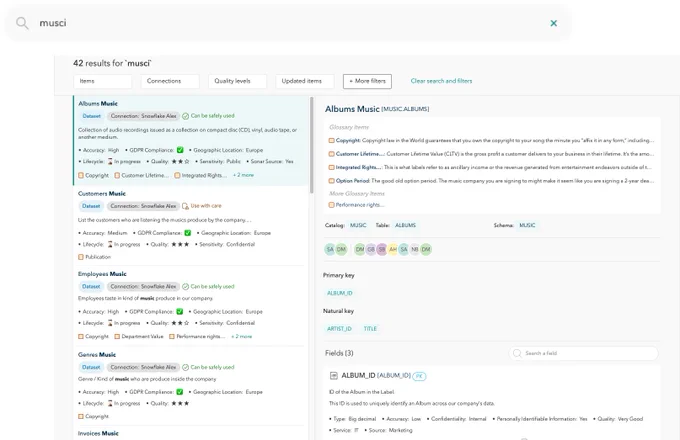Toggle GDPR Compliance checkbox in Employees Music card
The height and width of the screenshot is (440, 680).
click(180, 312)
